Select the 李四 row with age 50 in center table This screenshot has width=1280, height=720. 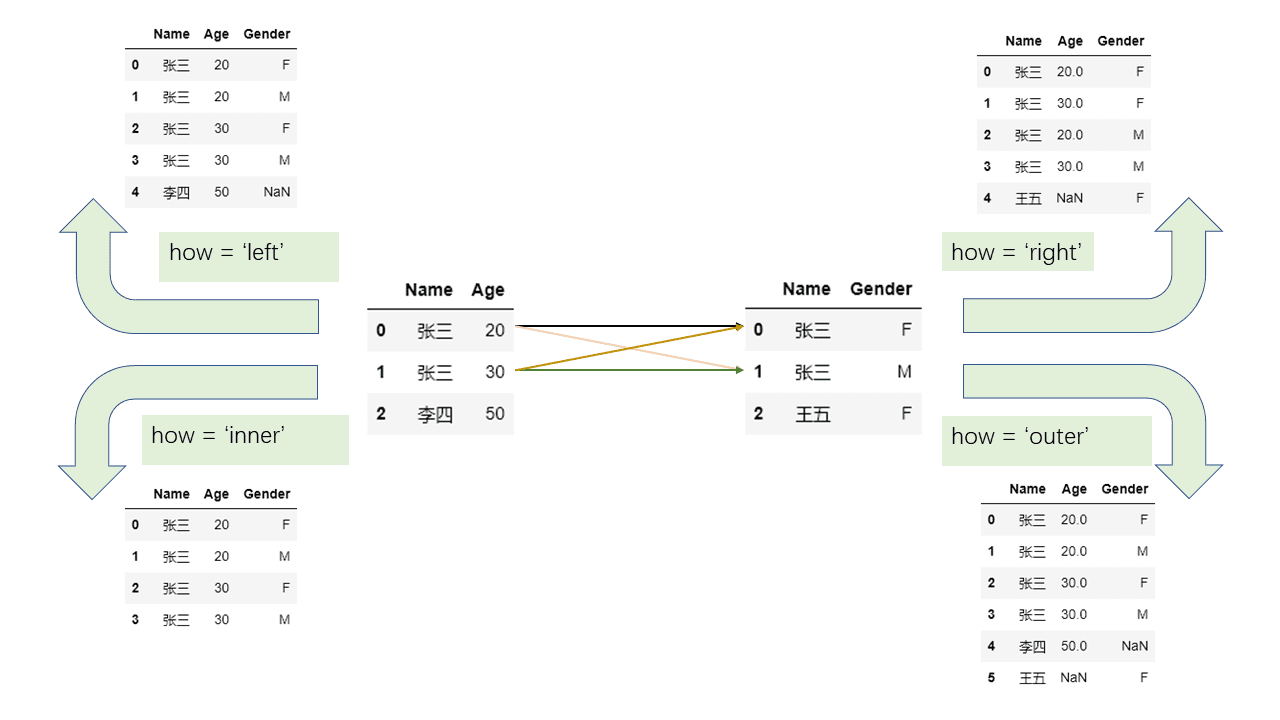(x=441, y=414)
